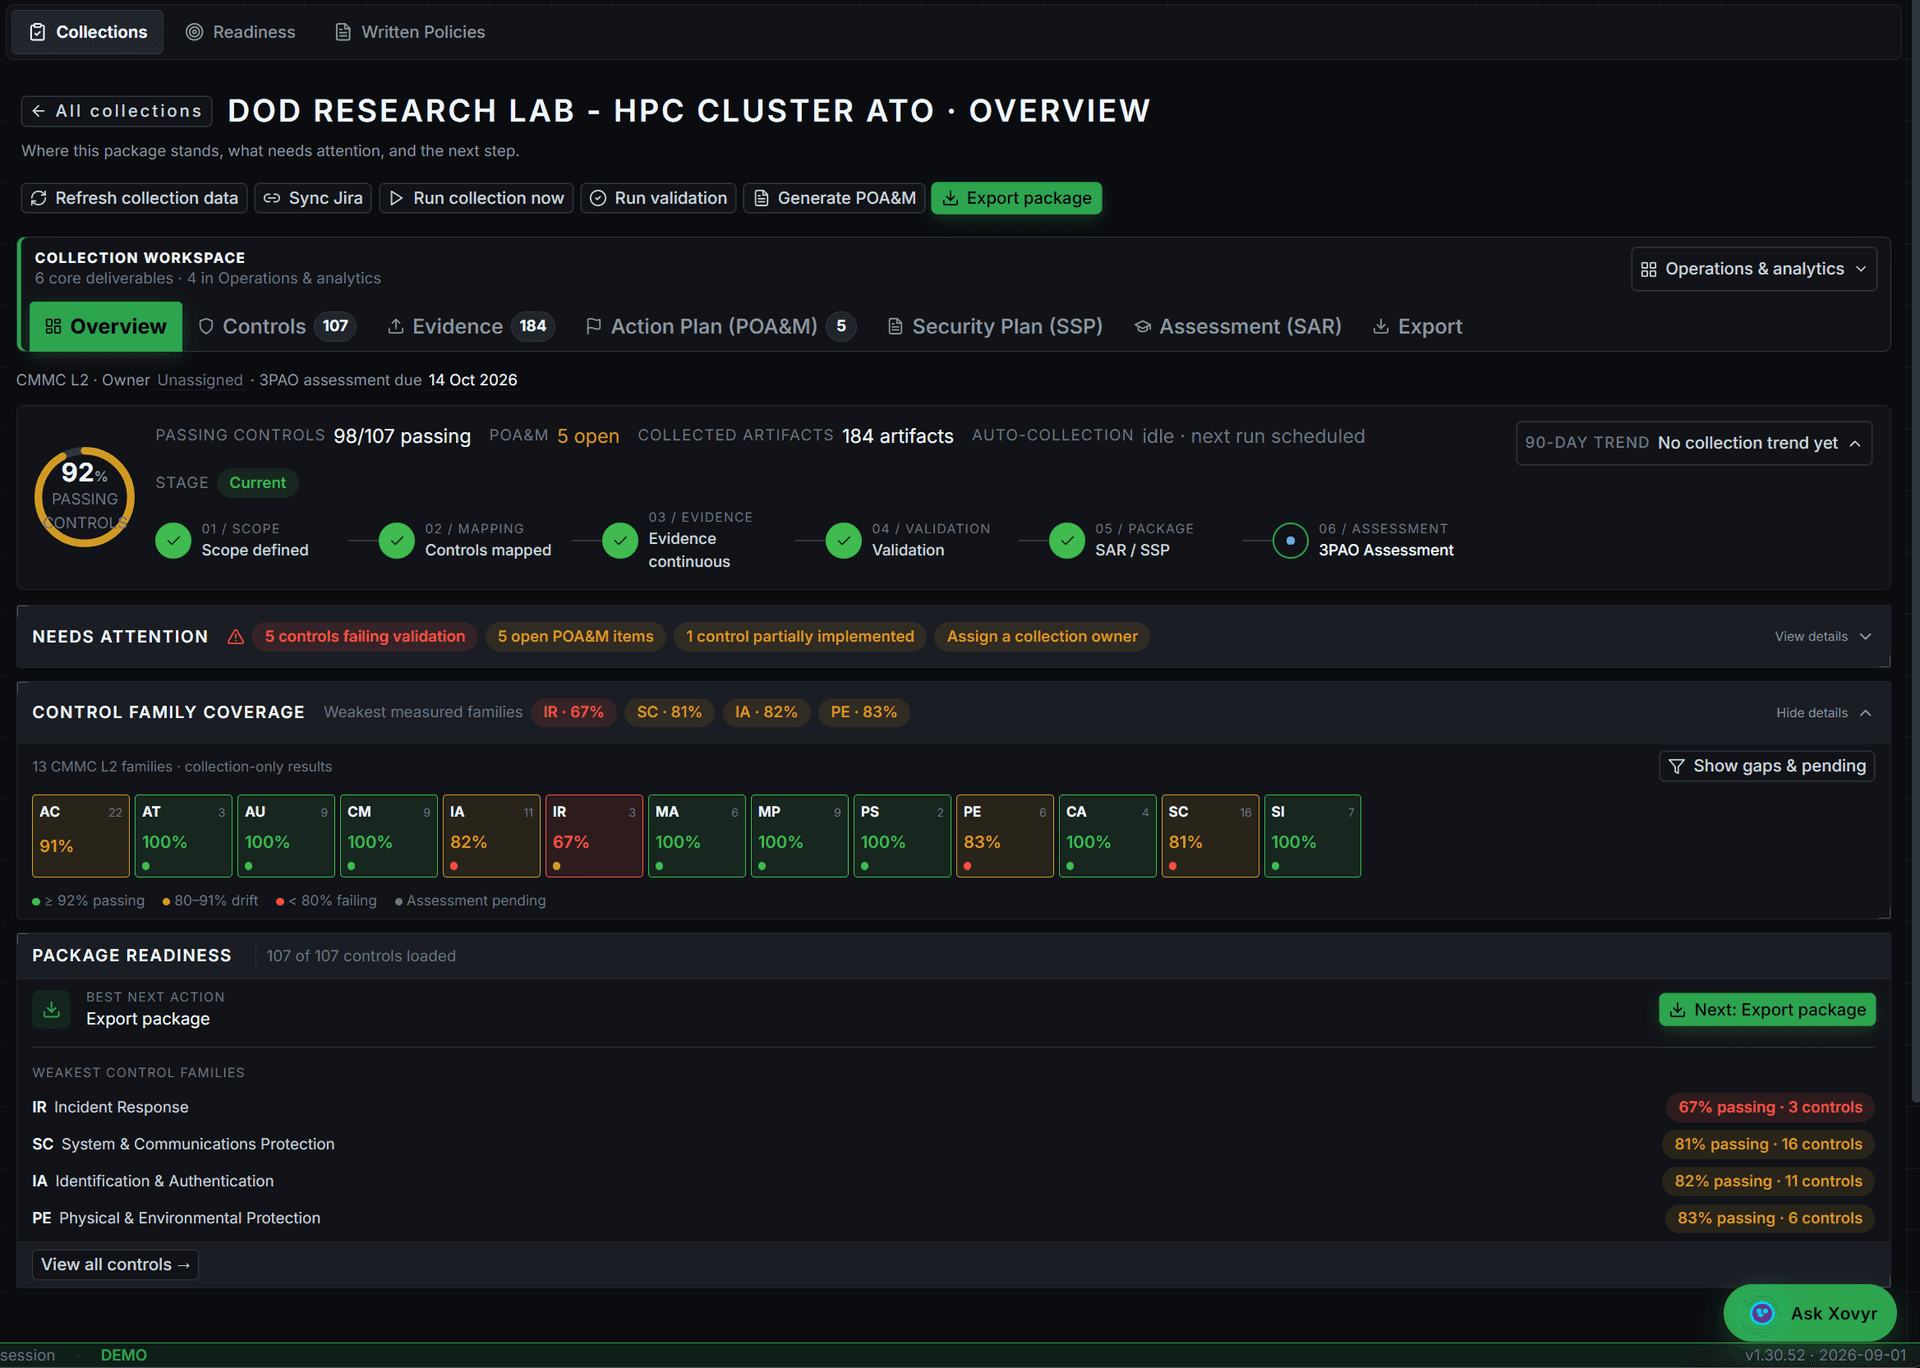Screen dimensions: 1920x1368
Task: Click the SC · 81% family chip
Action: pyautogui.click(x=669, y=712)
